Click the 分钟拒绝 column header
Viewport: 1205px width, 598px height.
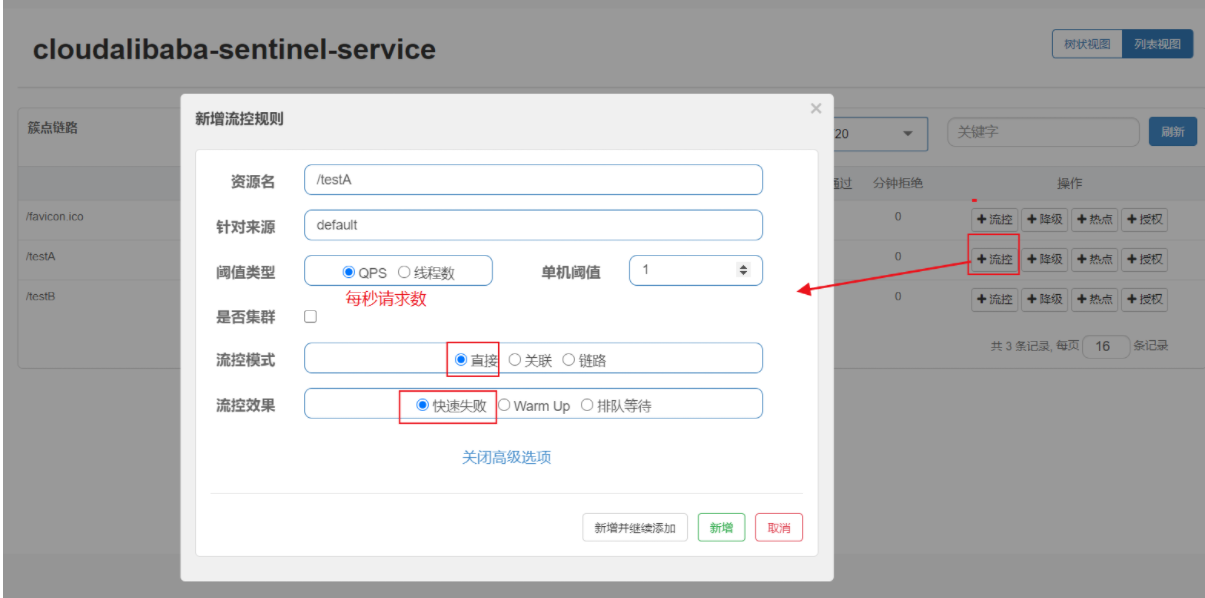click(x=898, y=183)
